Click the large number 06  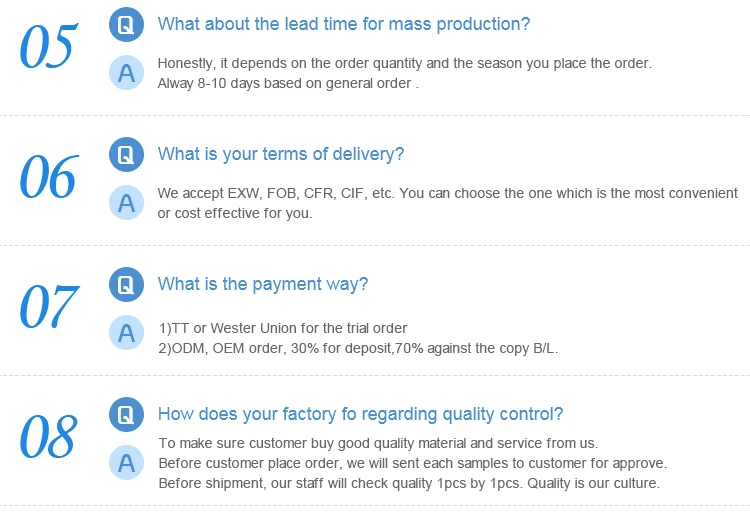[48, 178]
